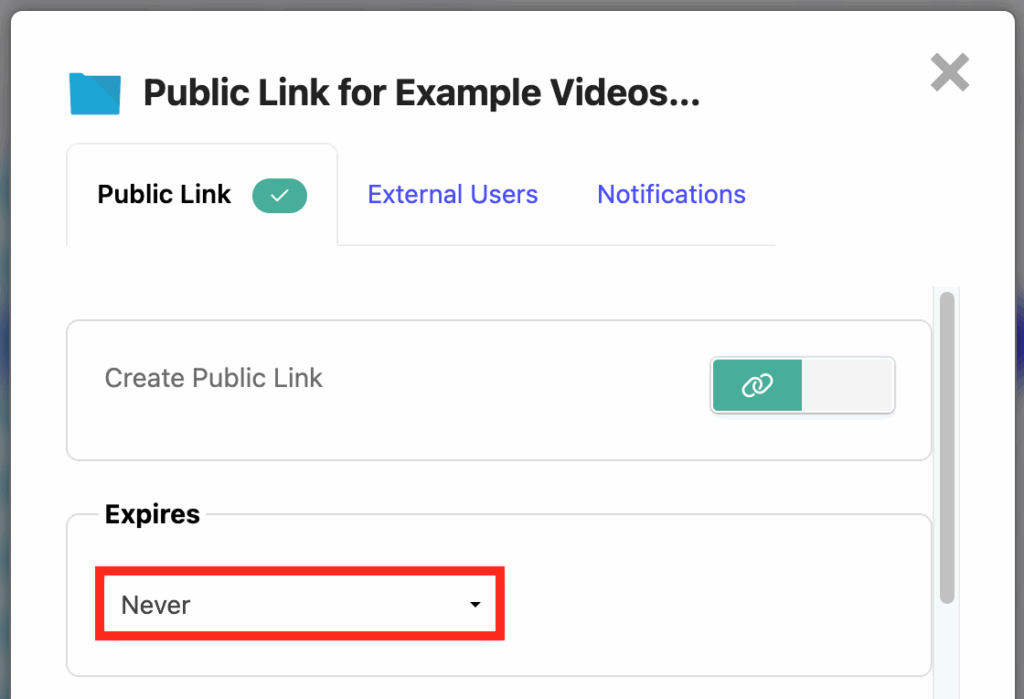Click green checkmark badge on Public Link tab
The width and height of the screenshot is (1024, 699).
pyautogui.click(x=279, y=196)
